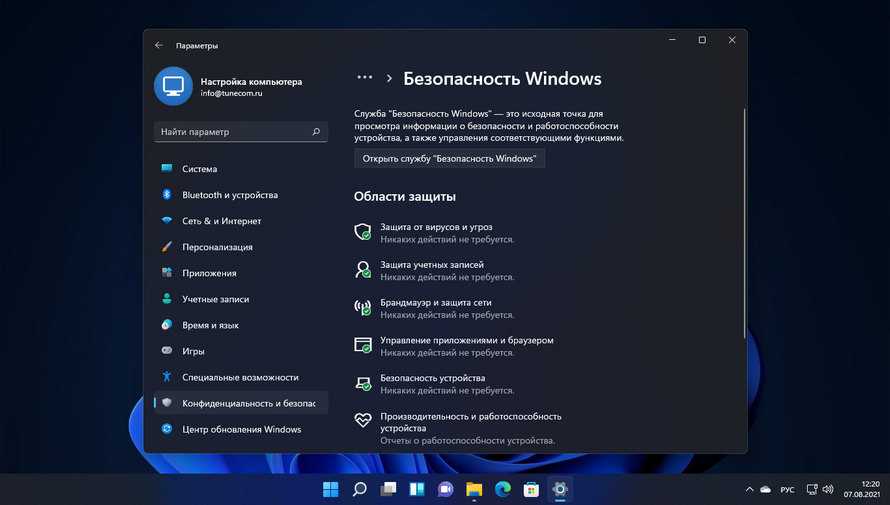Image resolution: width=890 pixels, height=505 pixels.
Task: Click the back arrow in Параметры window
Action: (x=159, y=45)
